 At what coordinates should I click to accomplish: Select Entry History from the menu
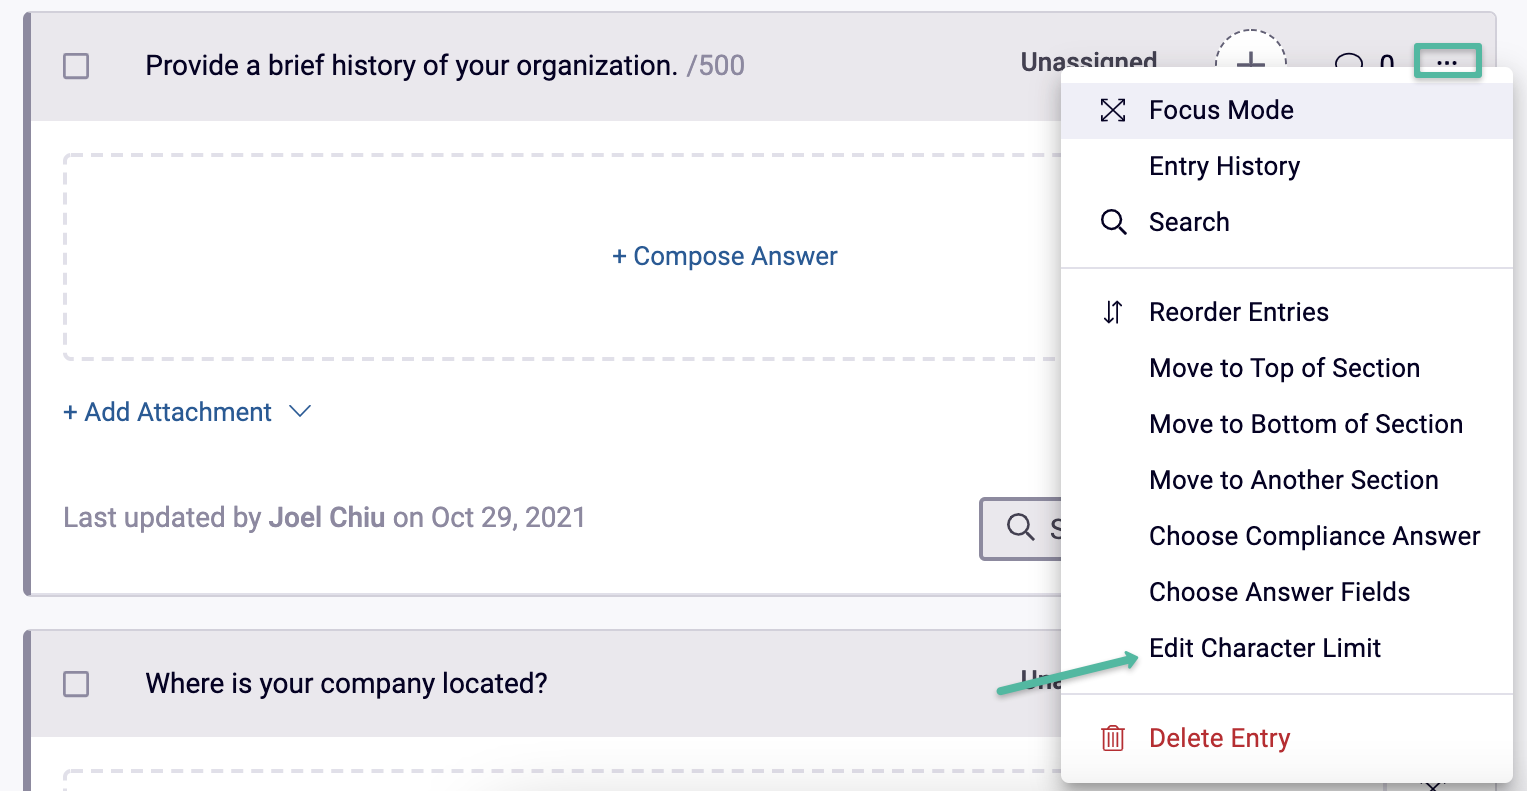tap(1224, 165)
